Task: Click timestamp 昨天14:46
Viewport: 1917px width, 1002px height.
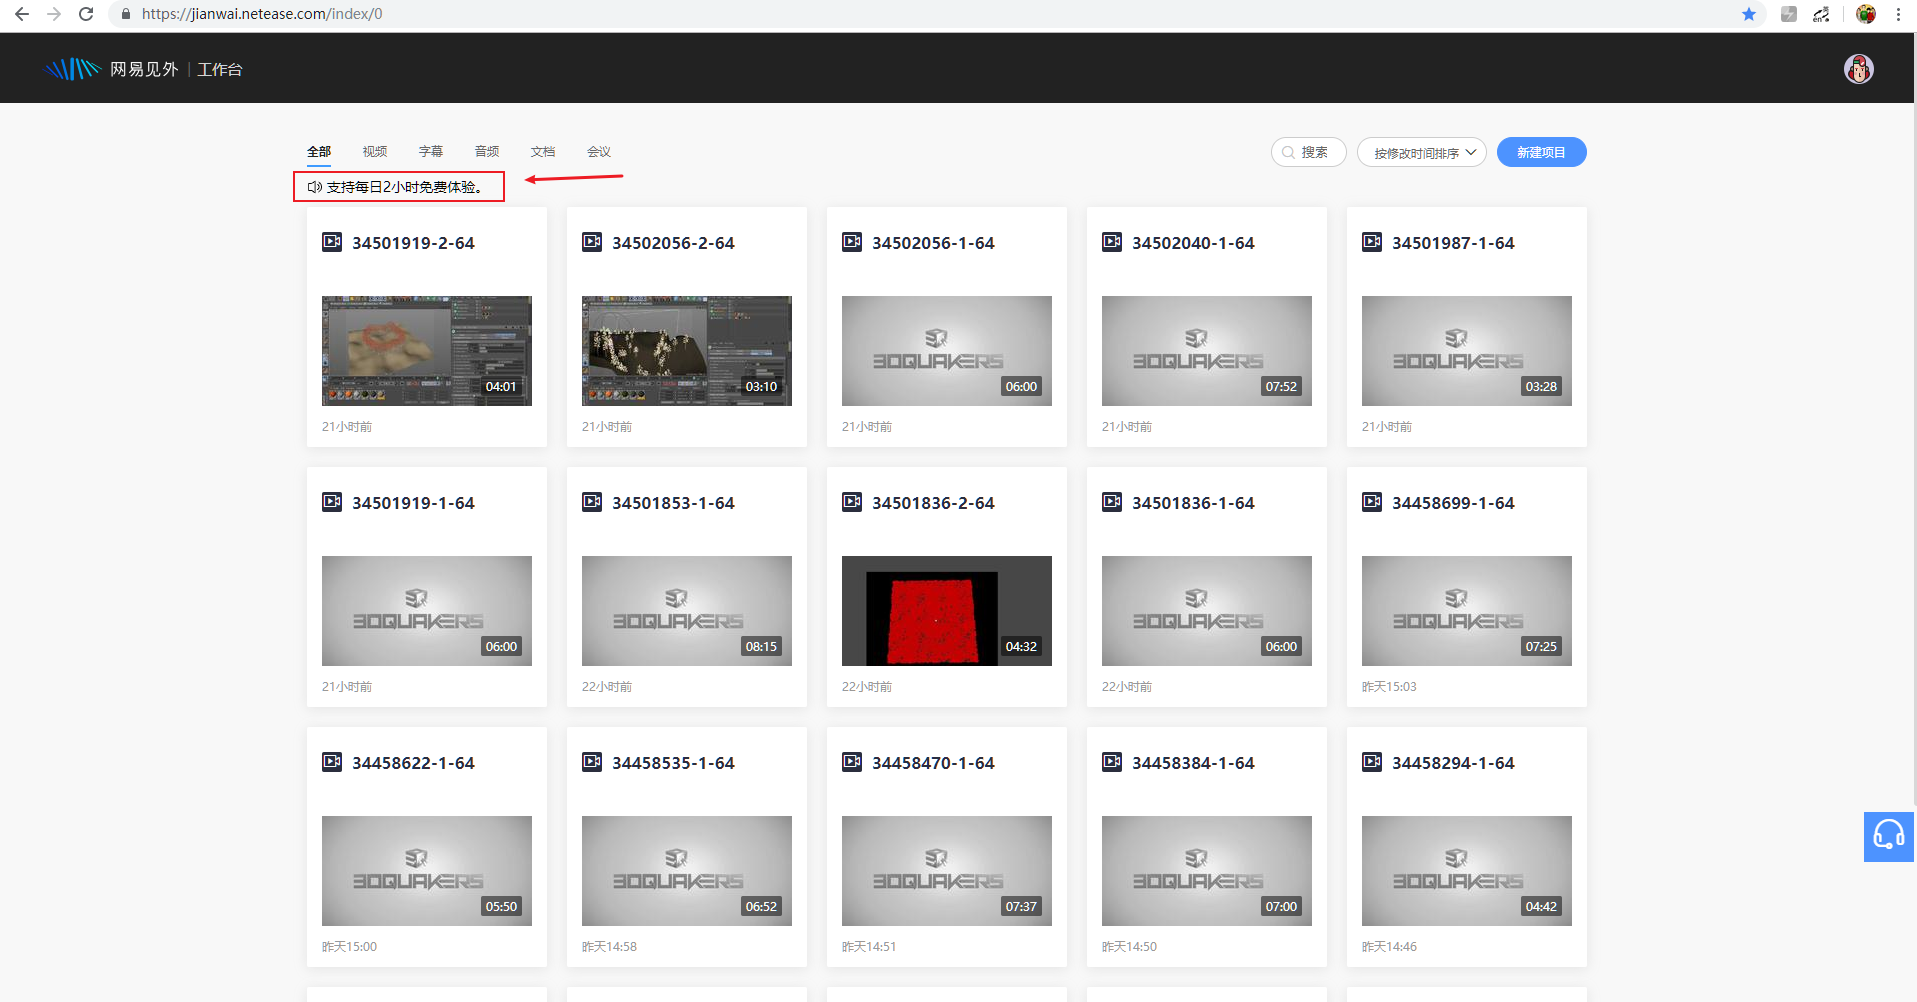Action: click(1389, 947)
